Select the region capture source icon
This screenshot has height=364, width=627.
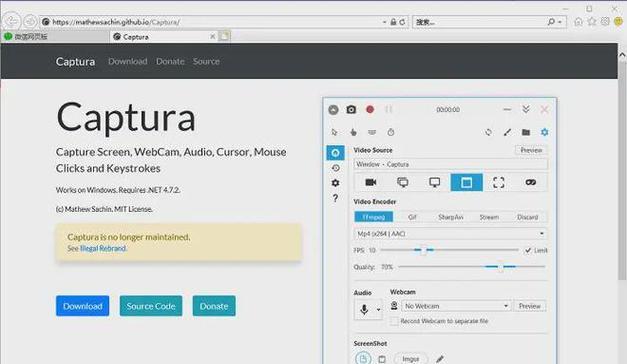[499, 182]
